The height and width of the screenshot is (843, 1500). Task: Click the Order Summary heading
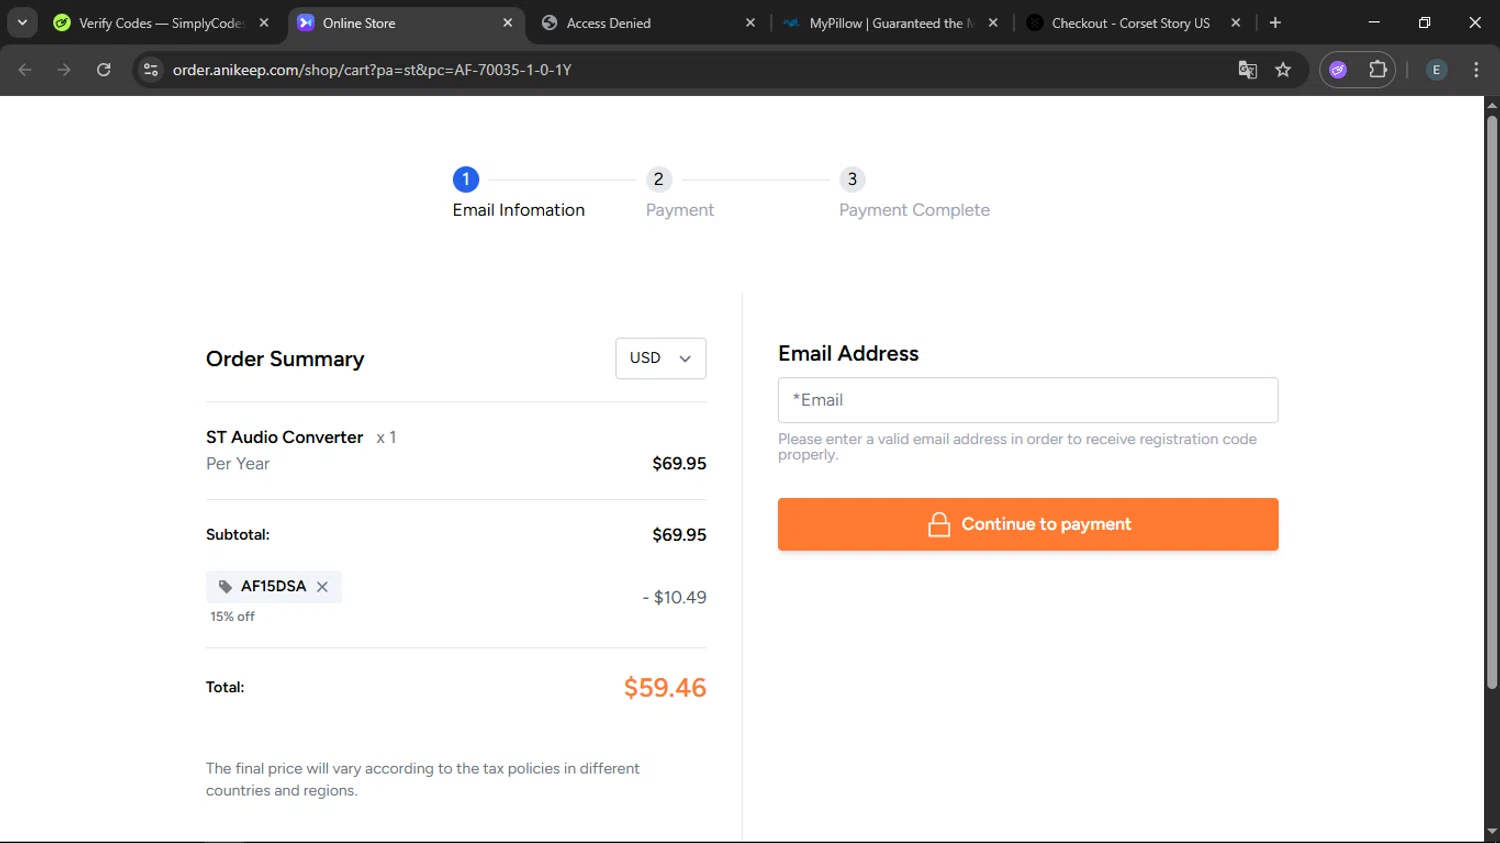pos(285,359)
